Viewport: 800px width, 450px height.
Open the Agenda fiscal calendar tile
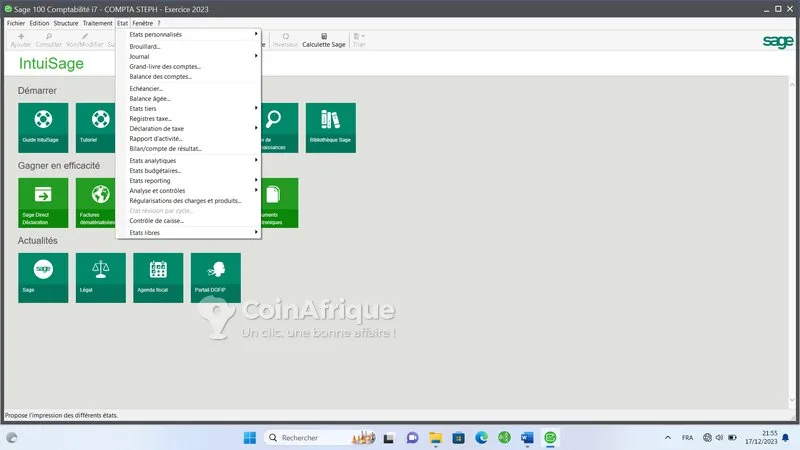point(158,277)
